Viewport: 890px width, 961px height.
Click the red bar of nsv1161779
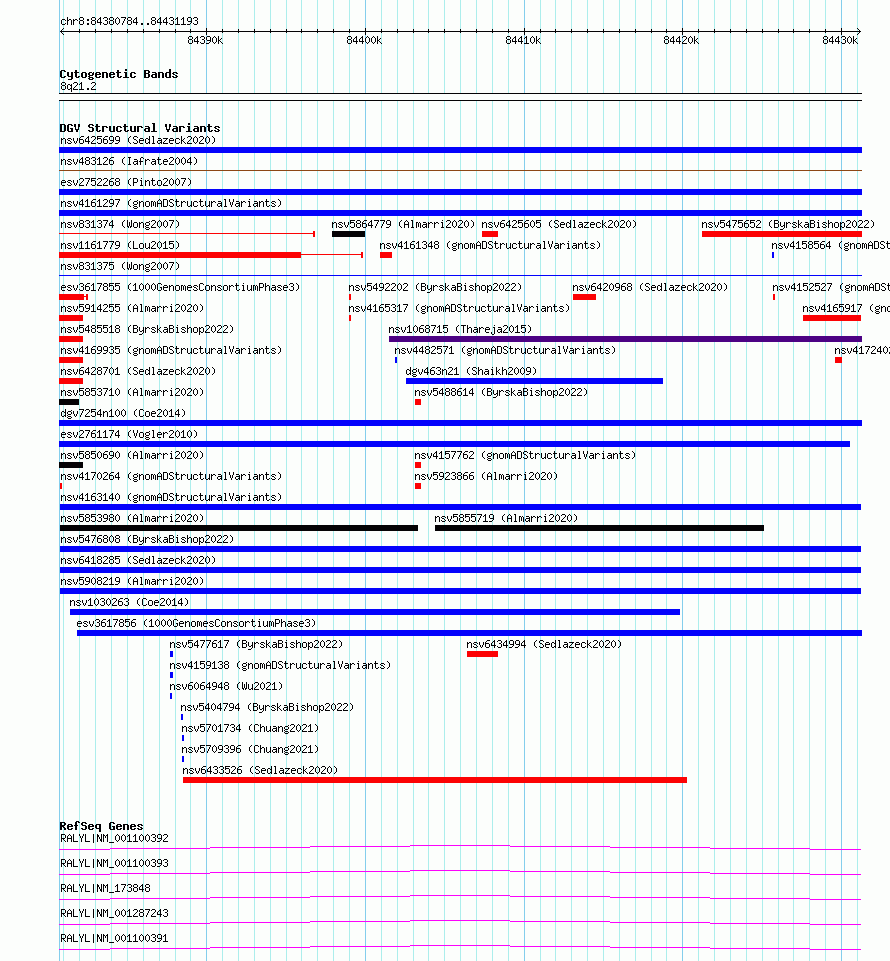180,255
